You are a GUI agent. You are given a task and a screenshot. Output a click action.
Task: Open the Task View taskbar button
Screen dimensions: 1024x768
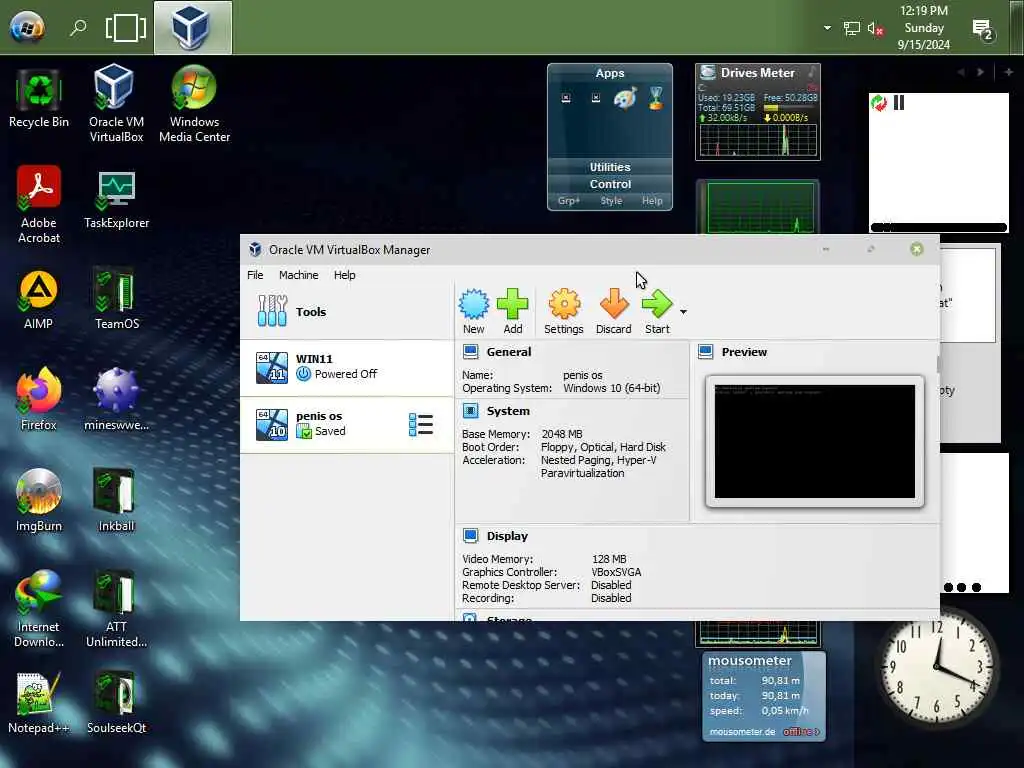pyautogui.click(x=125, y=27)
